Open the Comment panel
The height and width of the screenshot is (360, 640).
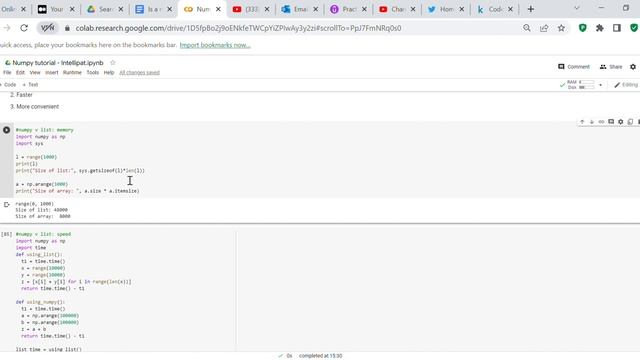[x=573, y=67]
